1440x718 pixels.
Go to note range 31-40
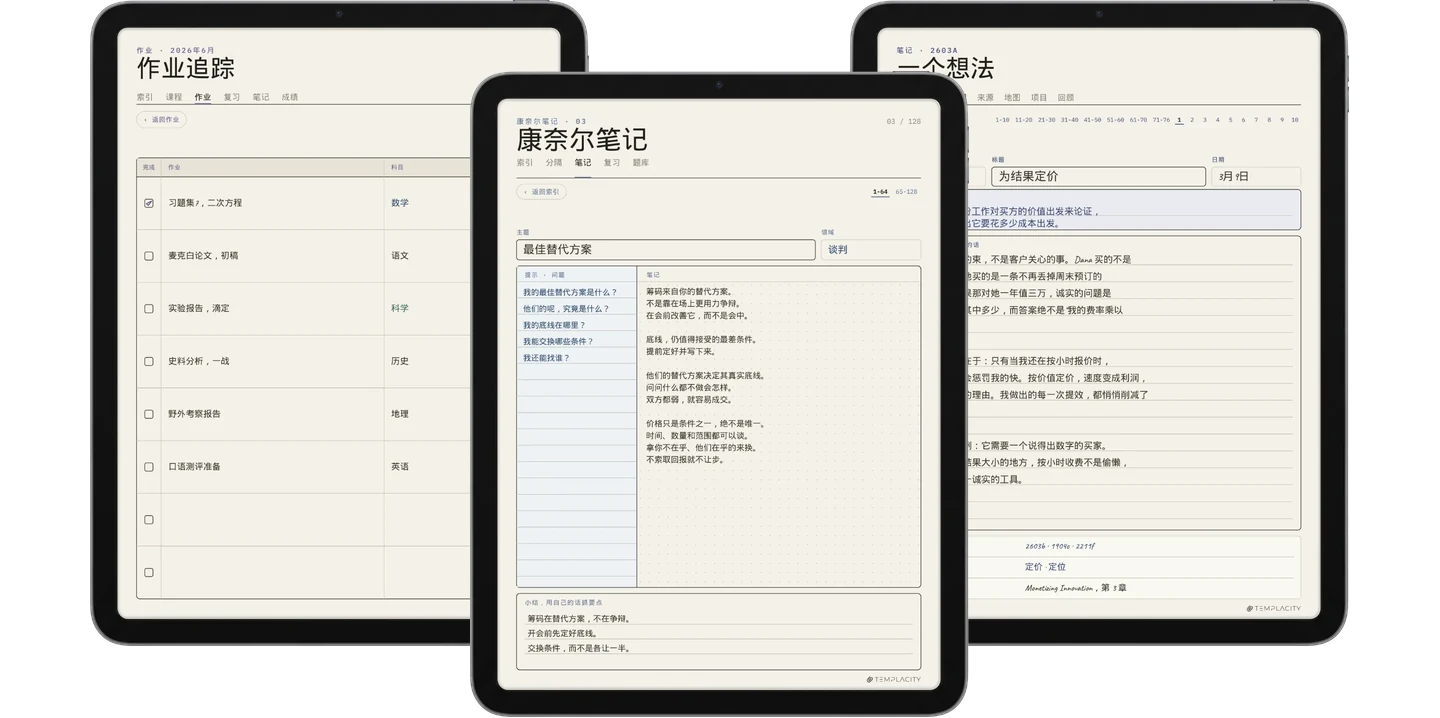[1069, 120]
